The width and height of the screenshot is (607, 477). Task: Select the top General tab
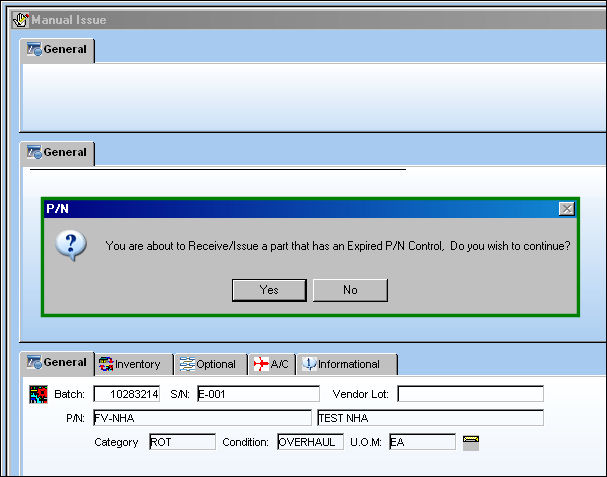click(x=57, y=50)
